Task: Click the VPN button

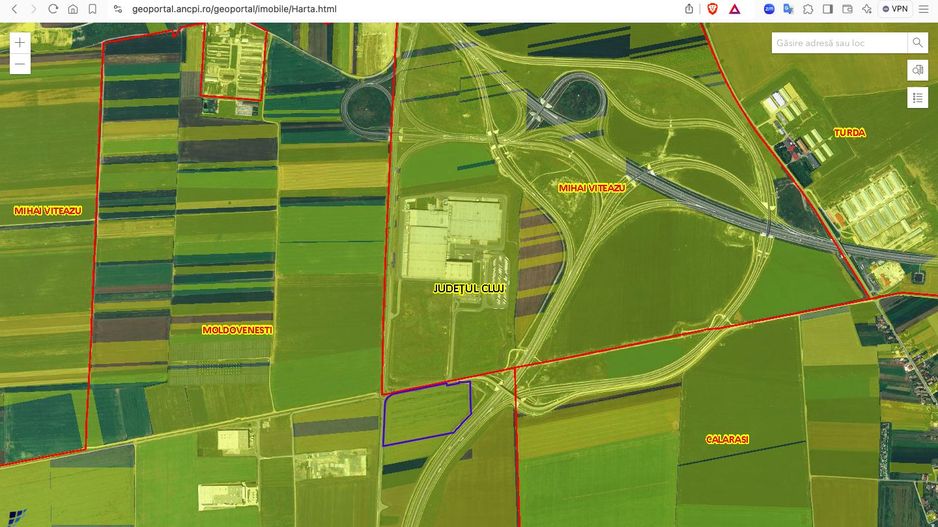Action: pos(895,9)
